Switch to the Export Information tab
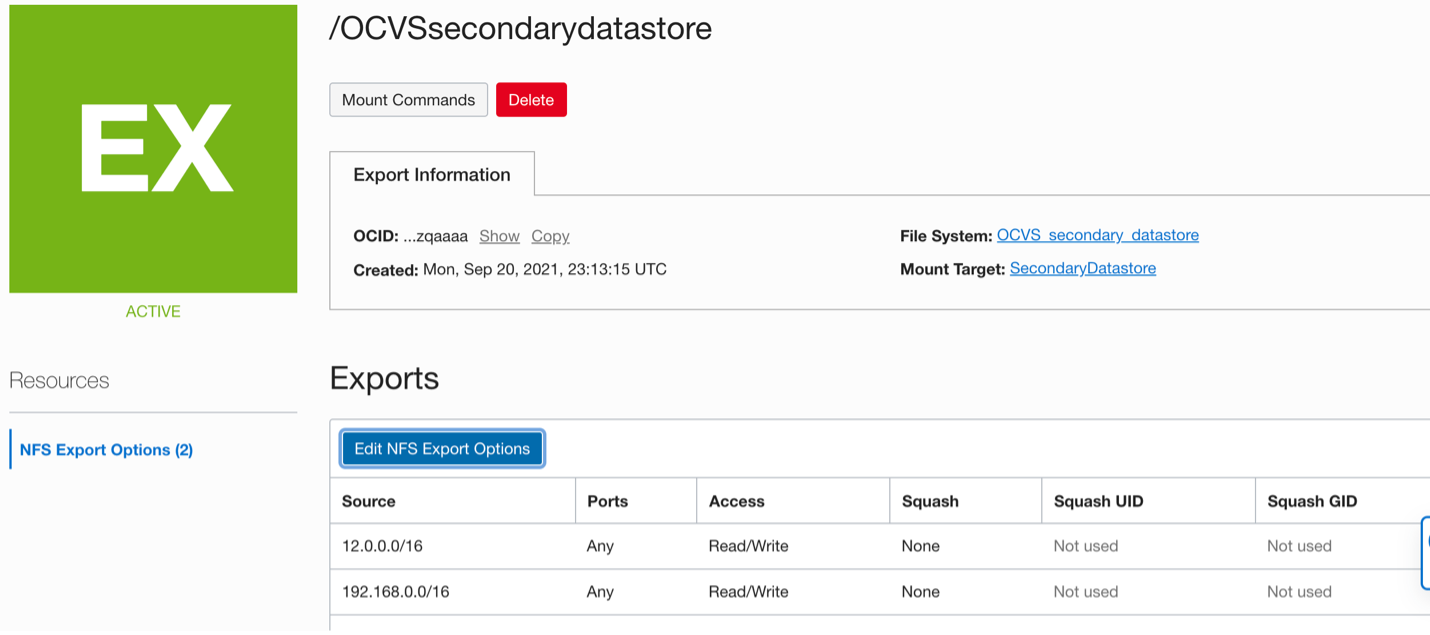 pyautogui.click(x=431, y=174)
